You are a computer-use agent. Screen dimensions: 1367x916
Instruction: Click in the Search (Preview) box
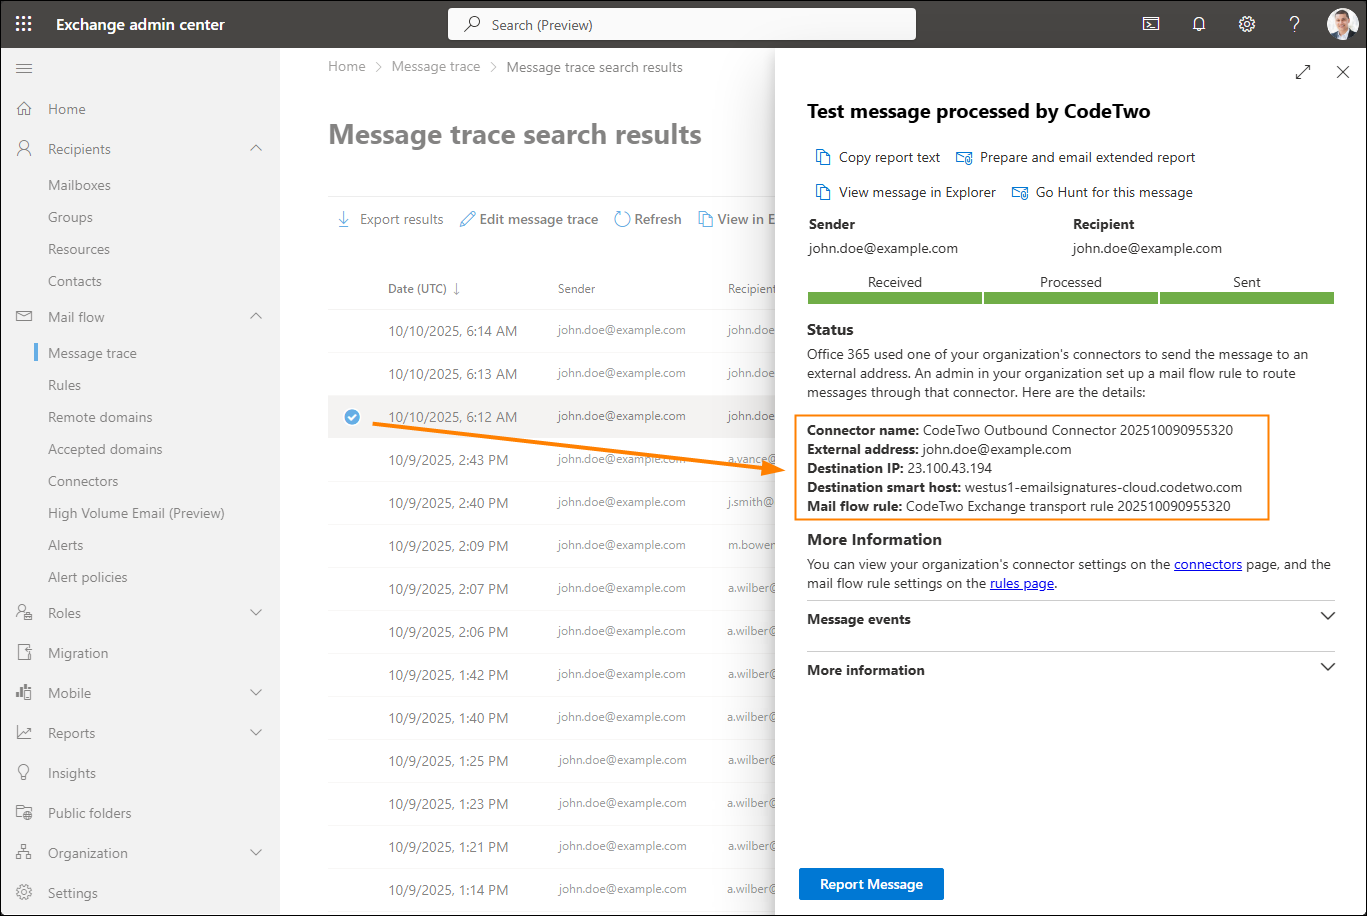click(x=682, y=24)
